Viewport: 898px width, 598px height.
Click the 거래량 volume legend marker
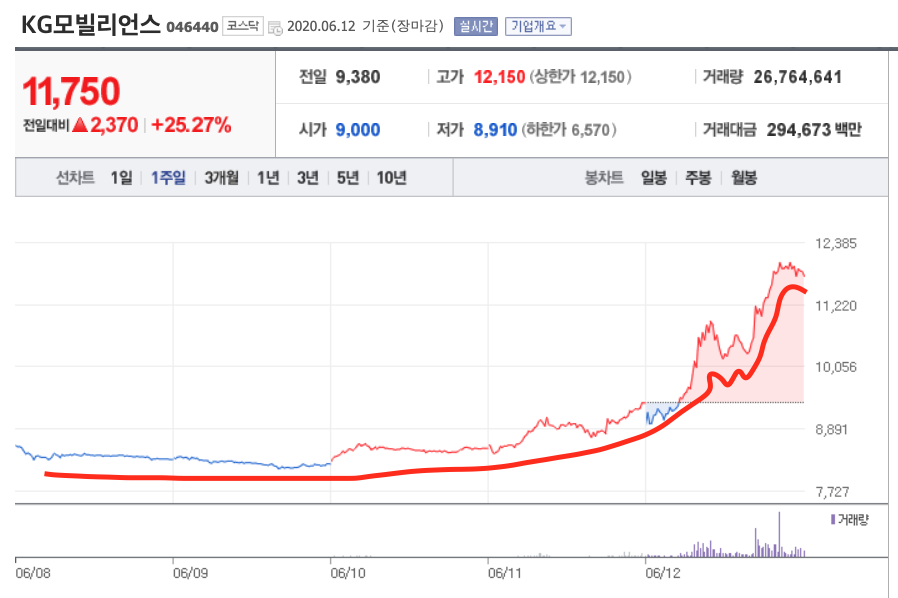833,520
